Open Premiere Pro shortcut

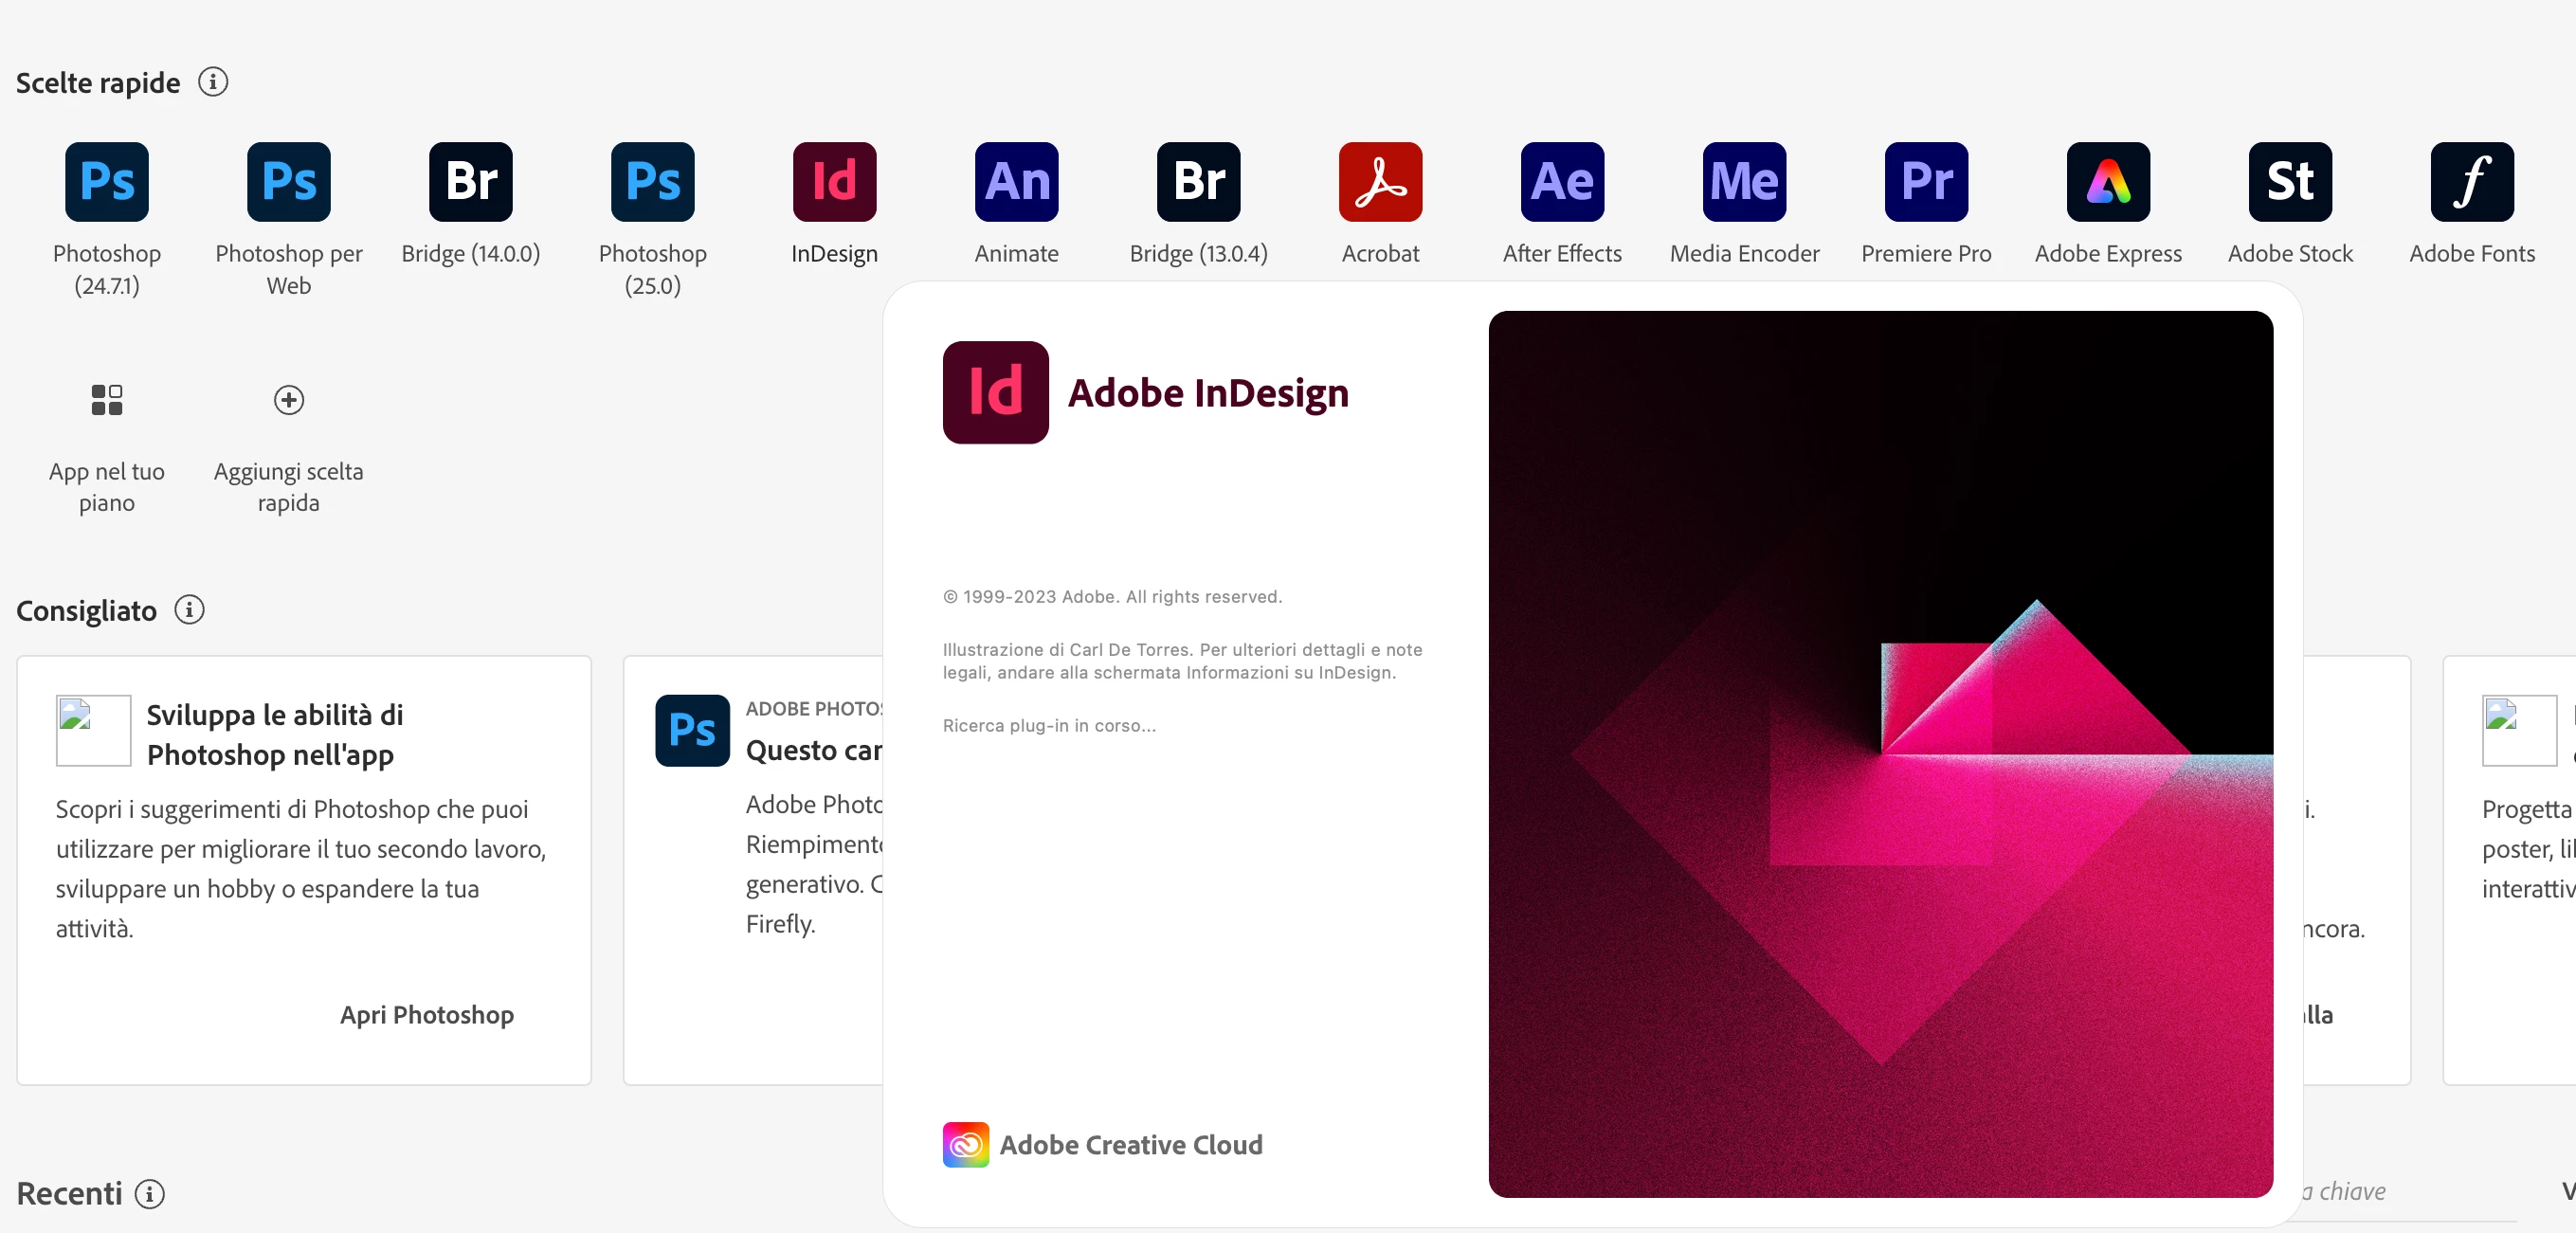click(1926, 181)
